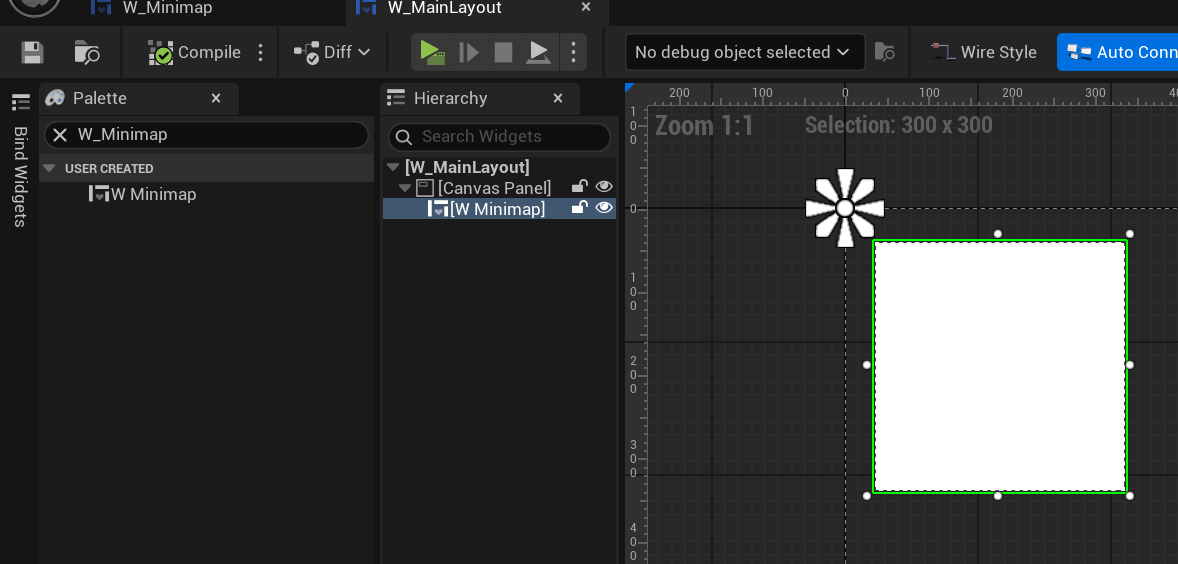Click the Hierarchy Search Widgets field
The height and width of the screenshot is (564, 1178).
coord(510,137)
